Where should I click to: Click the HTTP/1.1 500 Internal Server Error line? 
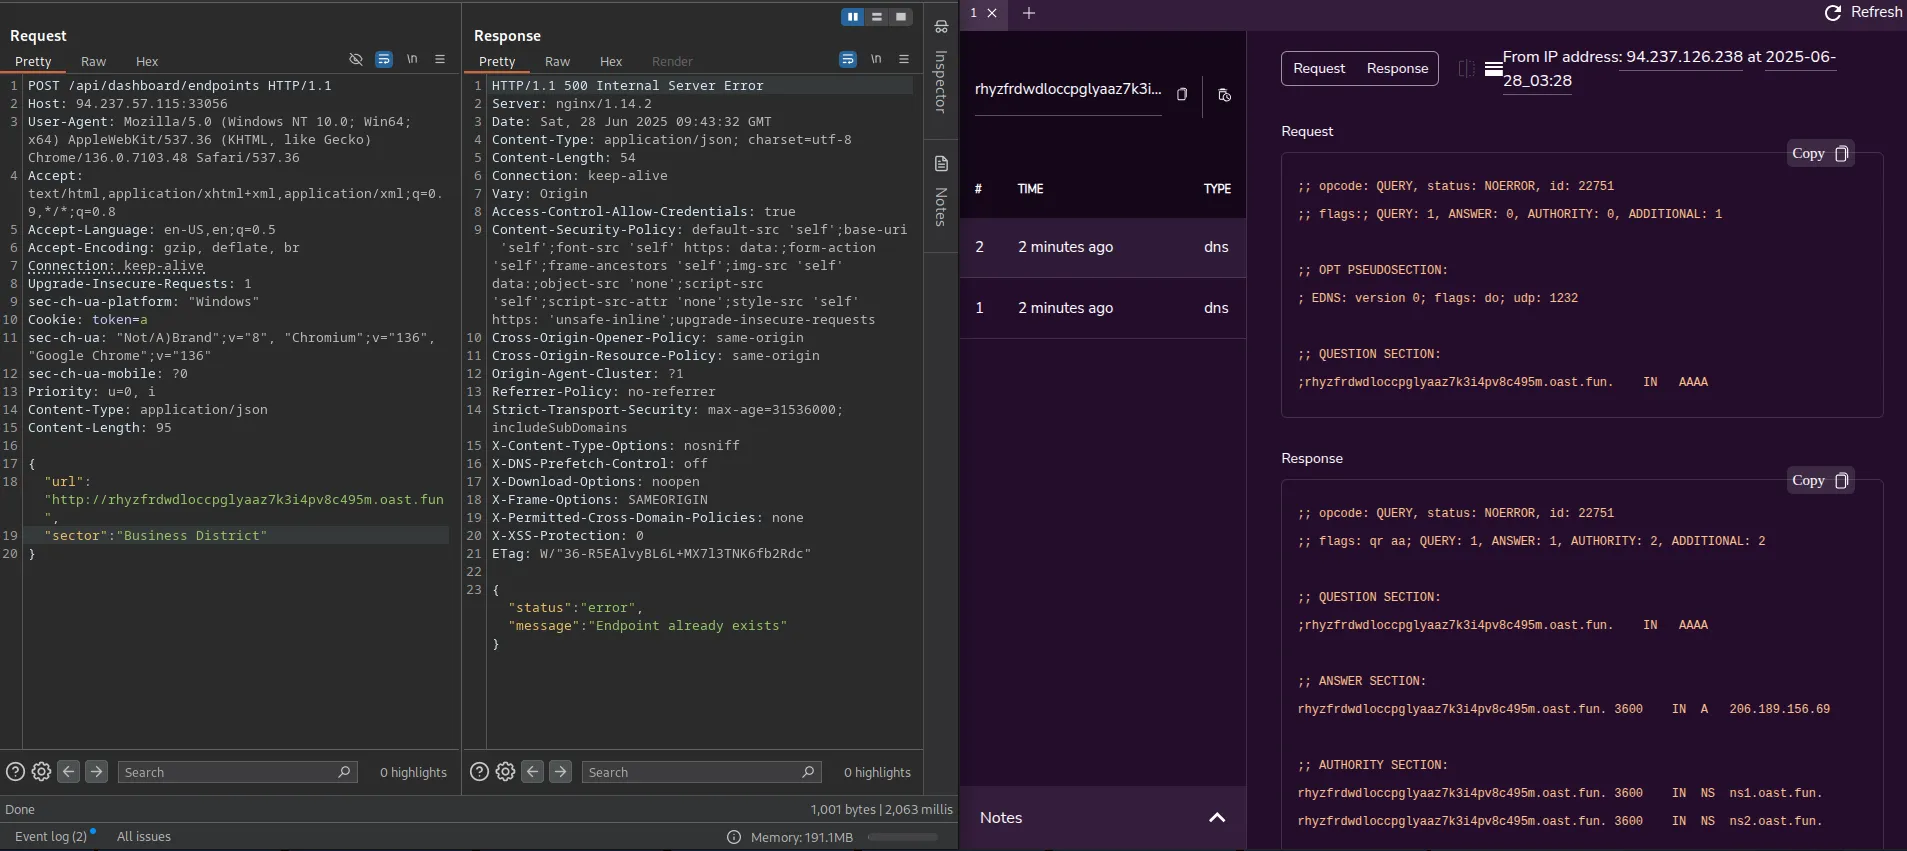pos(627,86)
